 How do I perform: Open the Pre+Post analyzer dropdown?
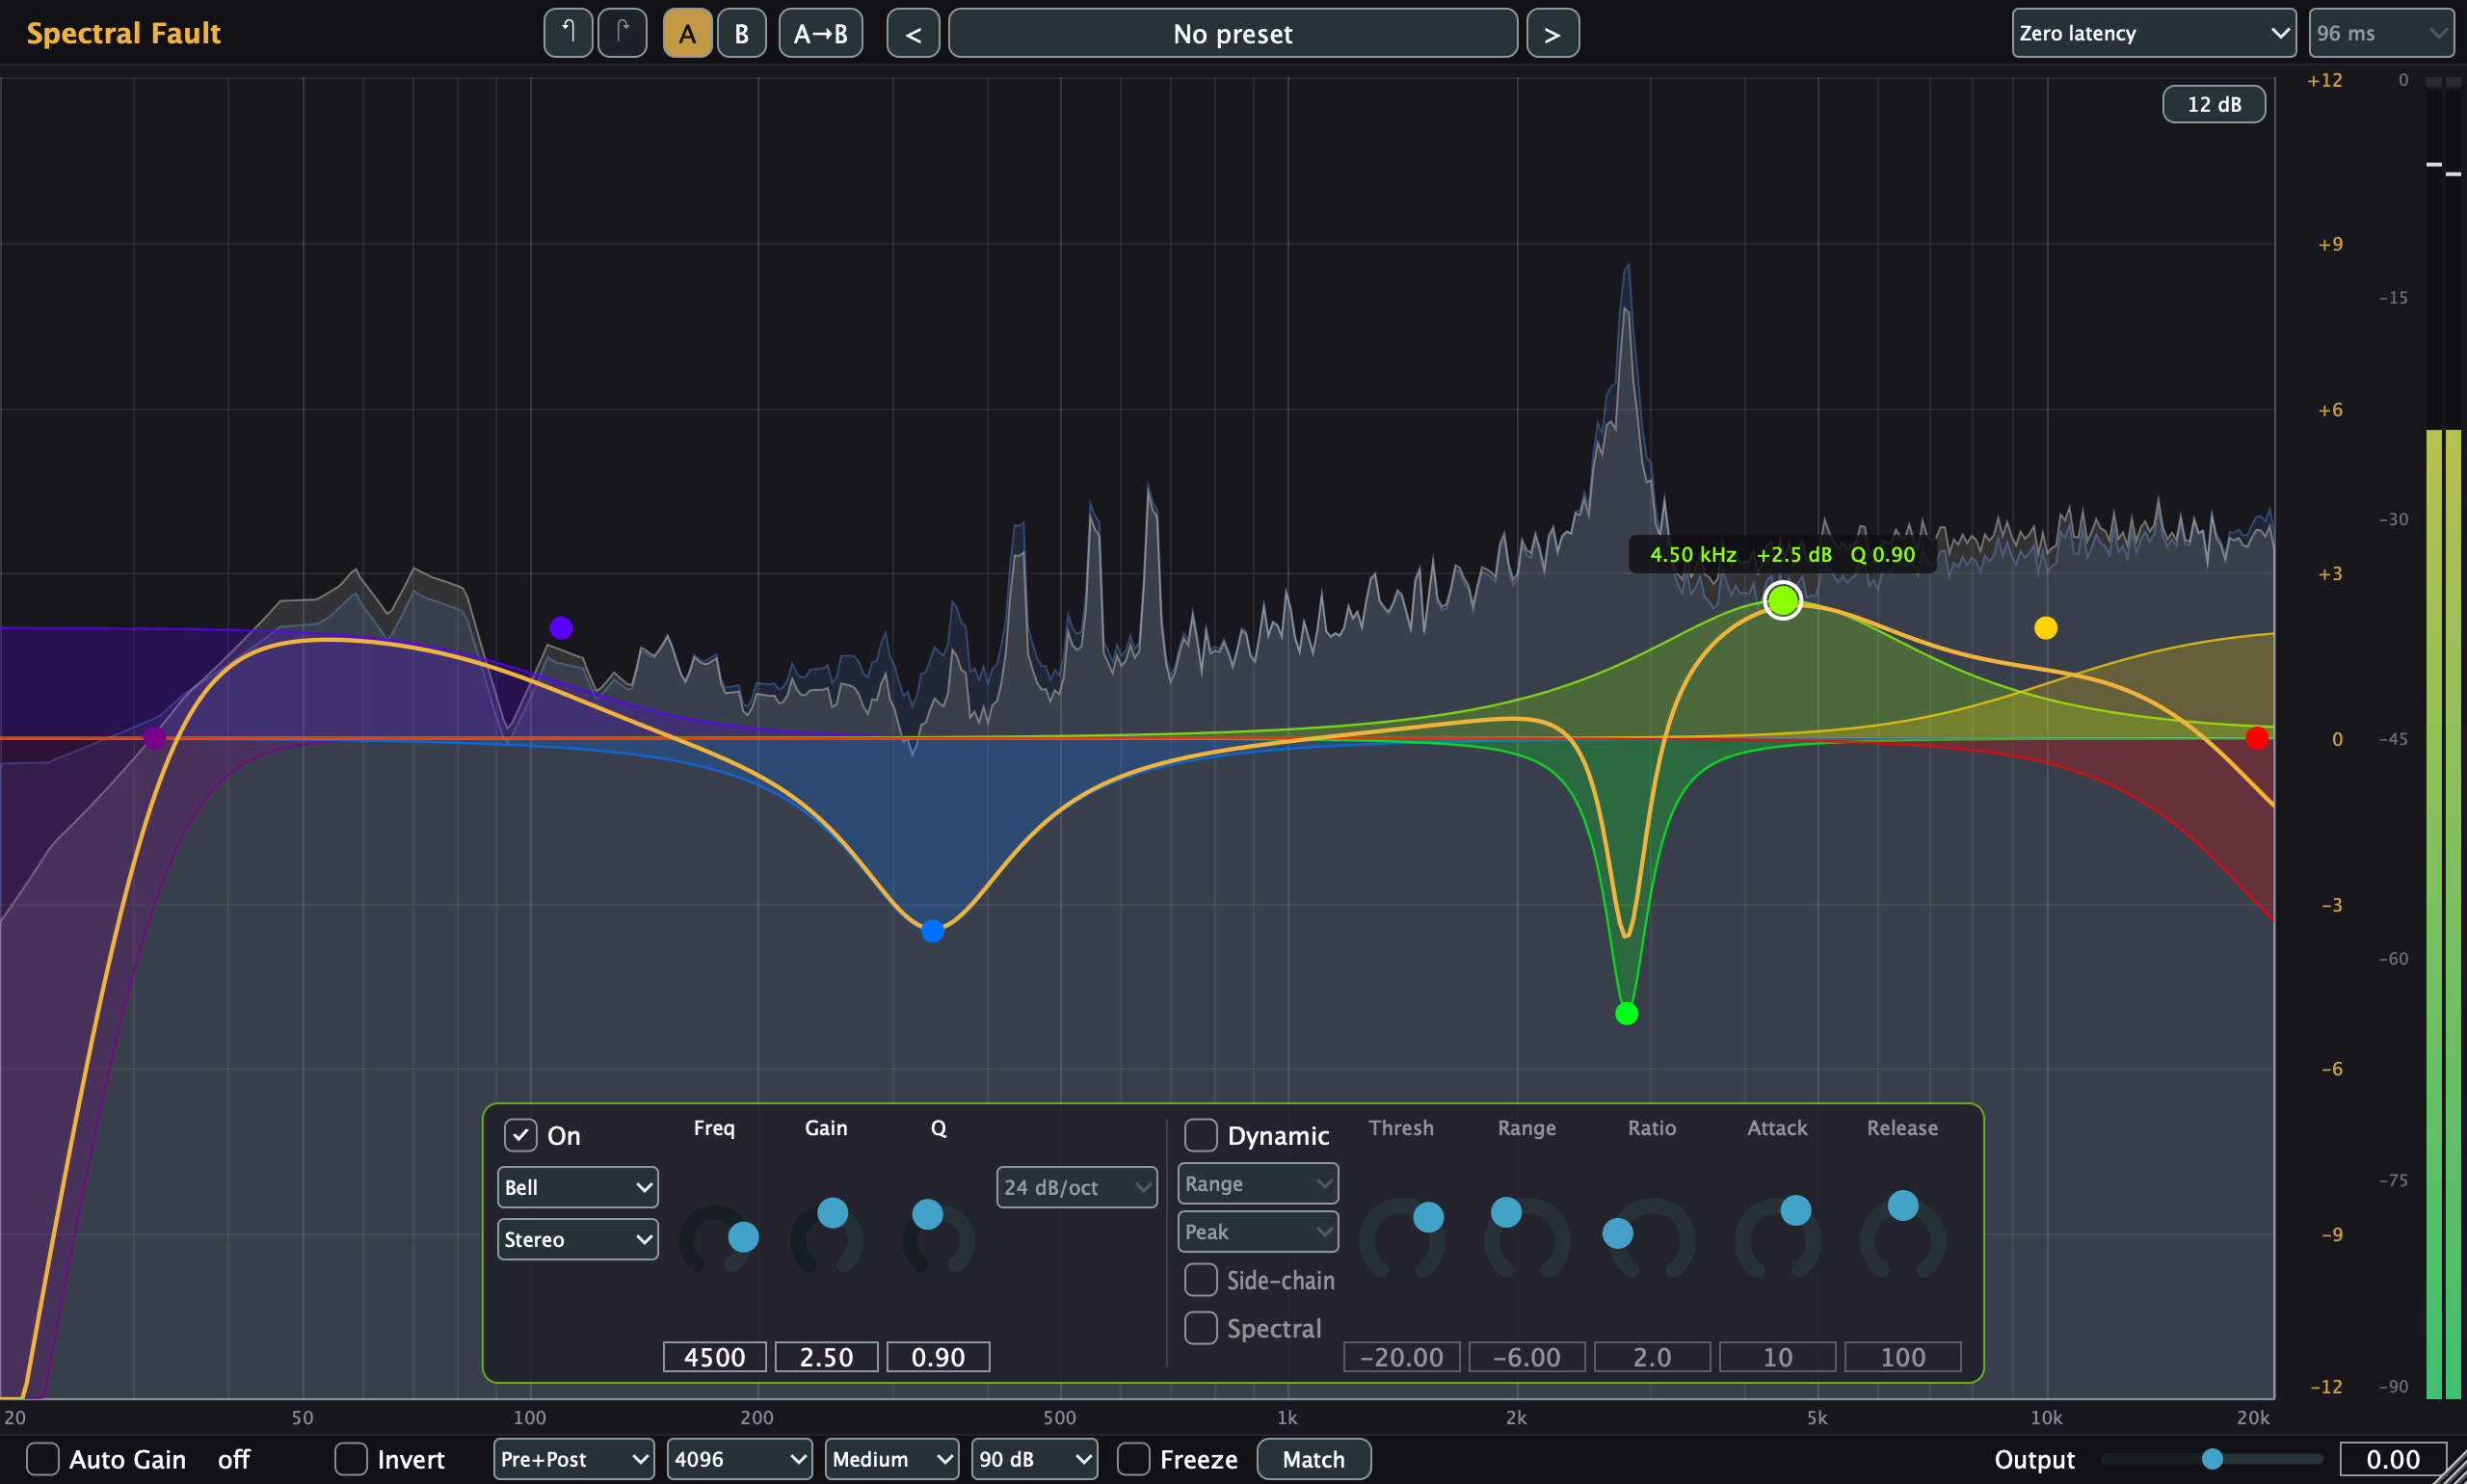pyautogui.click(x=574, y=1459)
